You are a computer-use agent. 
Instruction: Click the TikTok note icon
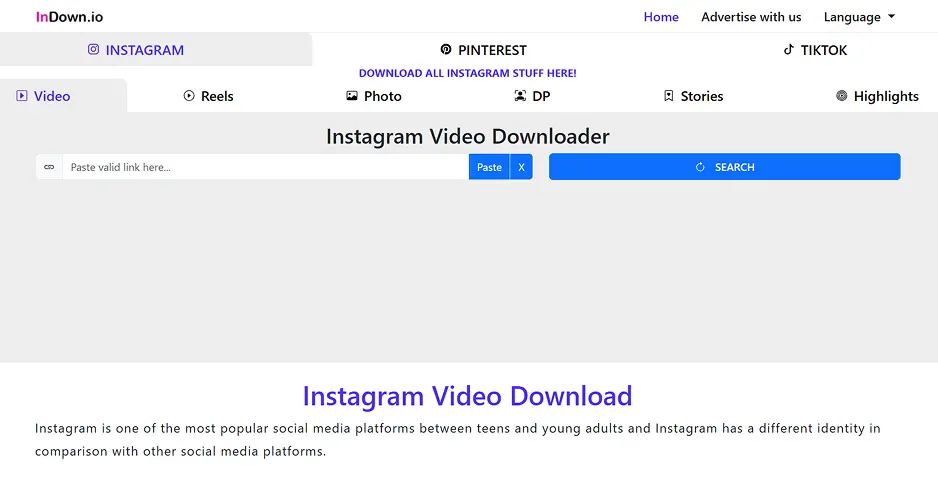788,49
